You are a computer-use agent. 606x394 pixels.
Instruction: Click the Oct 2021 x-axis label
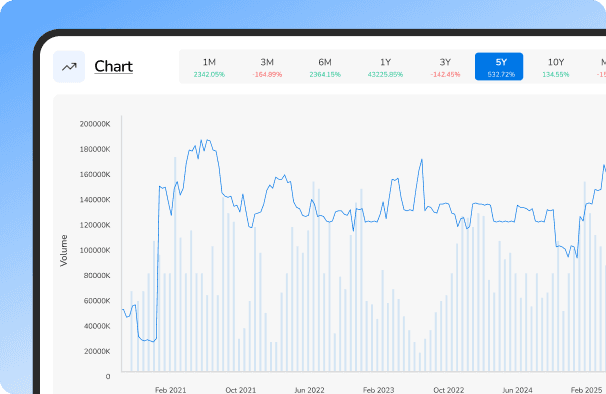coord(240,390)
